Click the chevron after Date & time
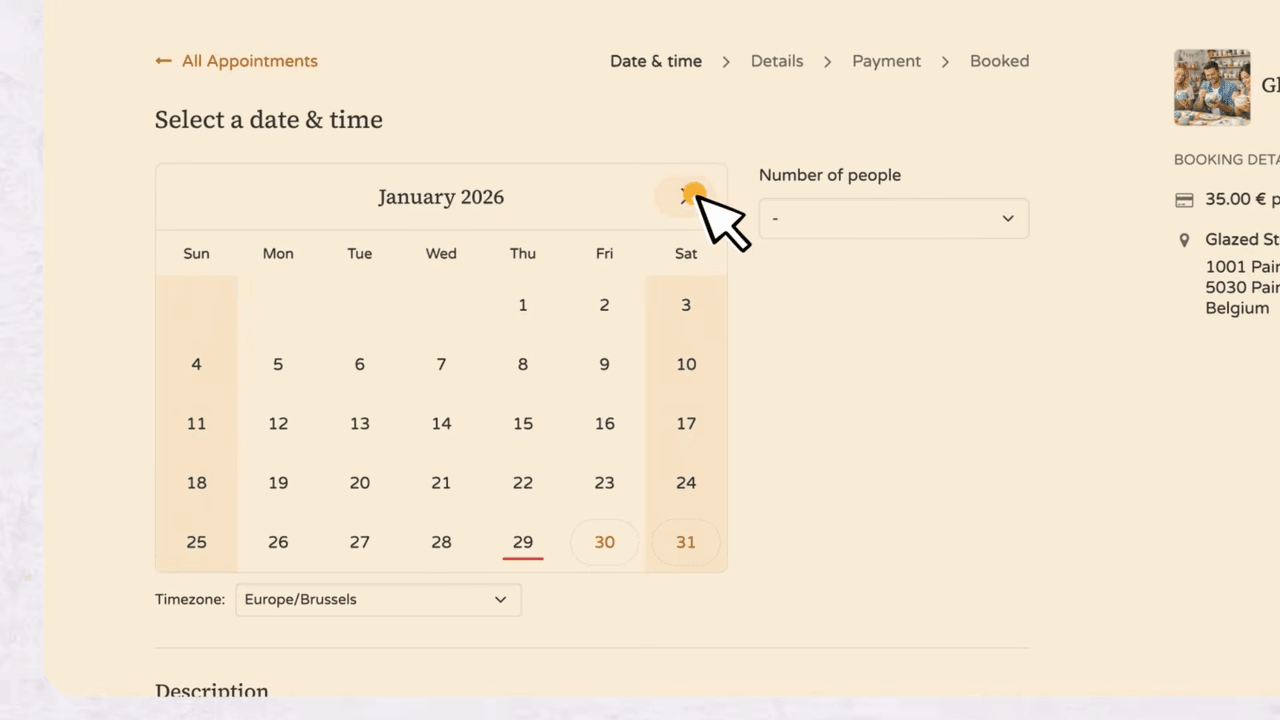Screen dimensions: 1280x720 tap(726, 62)
